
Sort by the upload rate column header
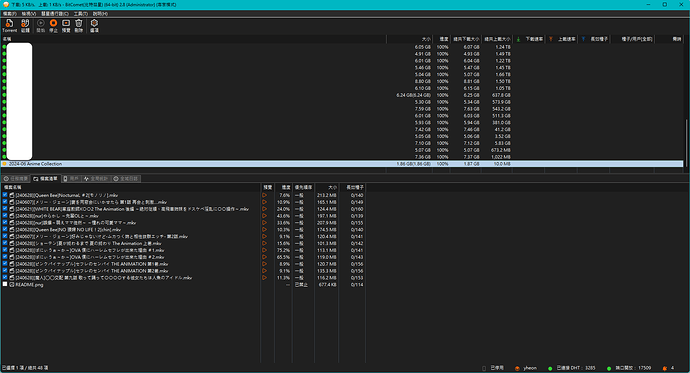tap(562, 39)
